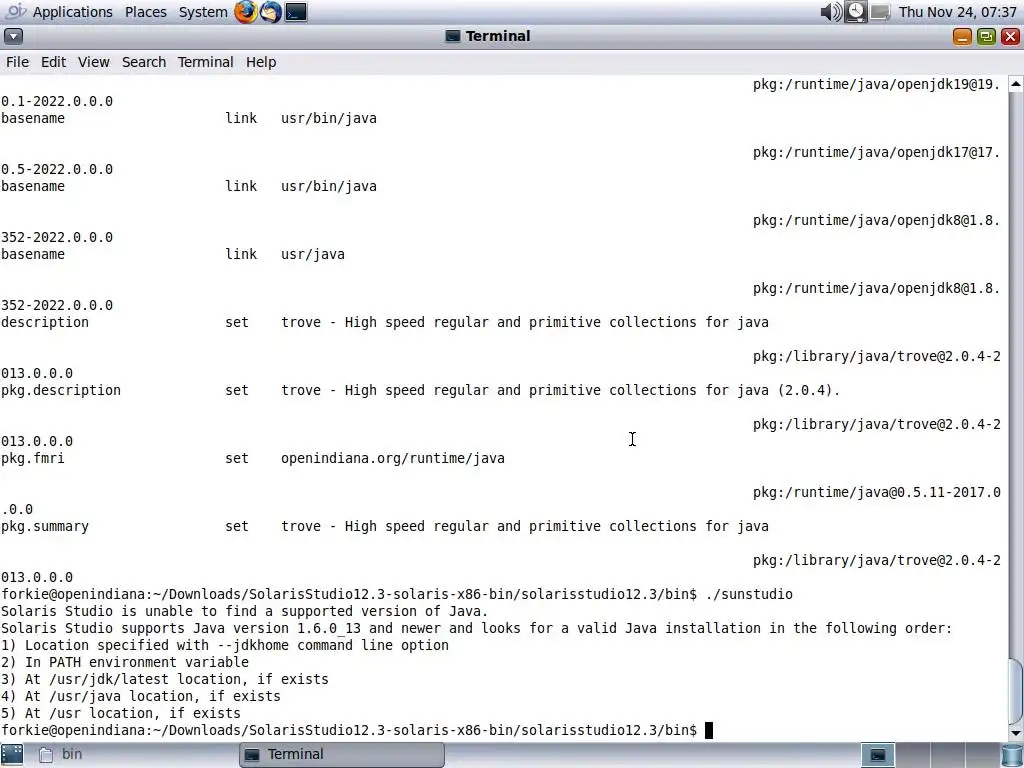Open the Edit menu in Terminal
The image size is (1024, 768).
[54, 62]
